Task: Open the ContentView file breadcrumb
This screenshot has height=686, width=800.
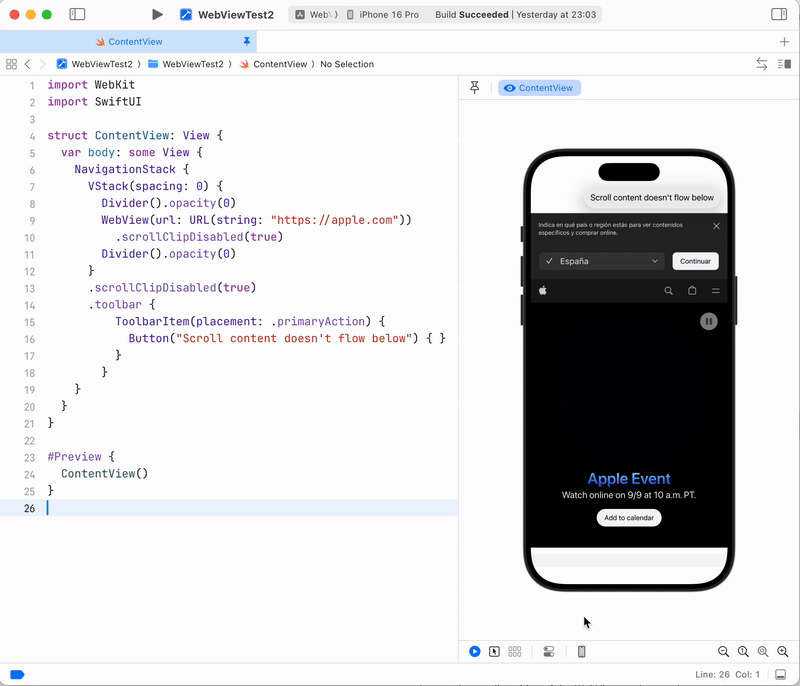Action: (273, 64)
